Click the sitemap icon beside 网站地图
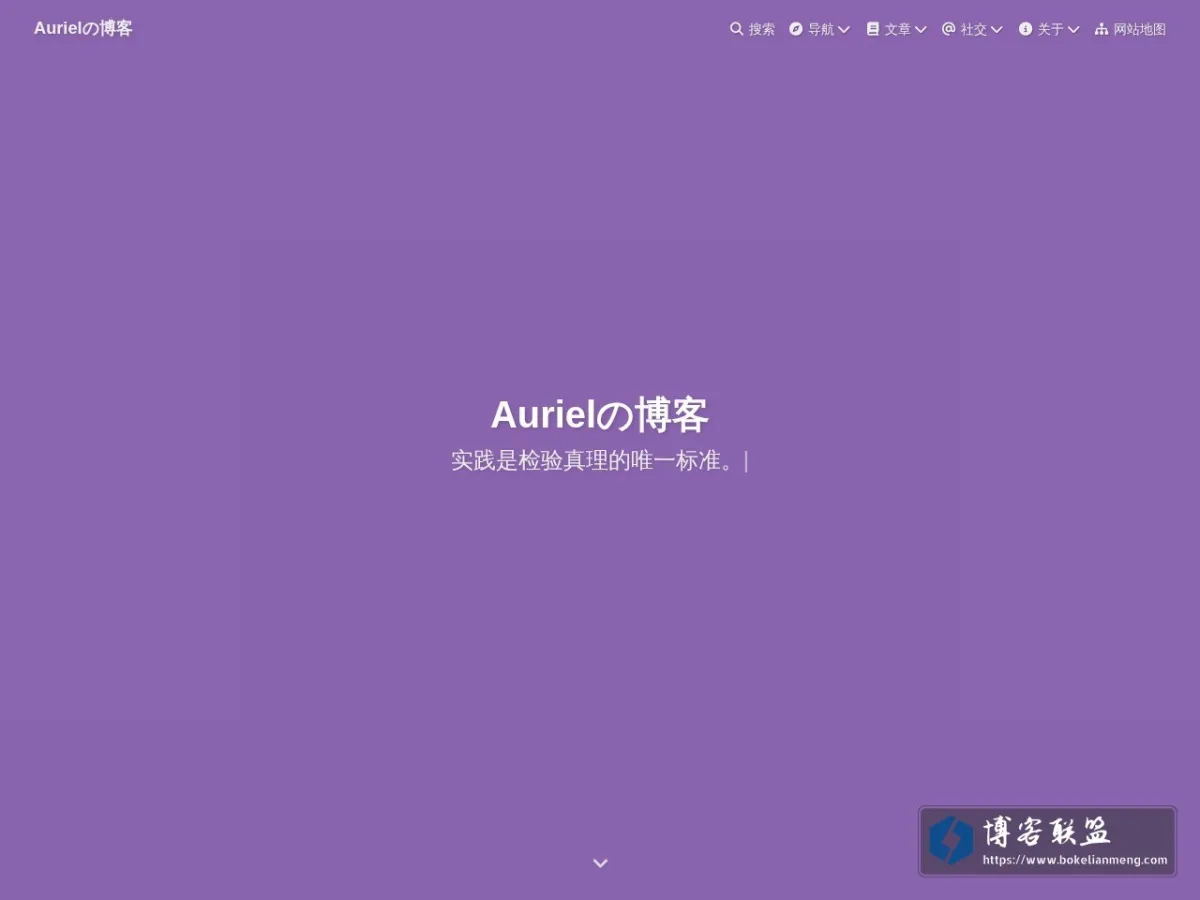The width and height of the screenshot is (1200, 900). click(1102, 29)
